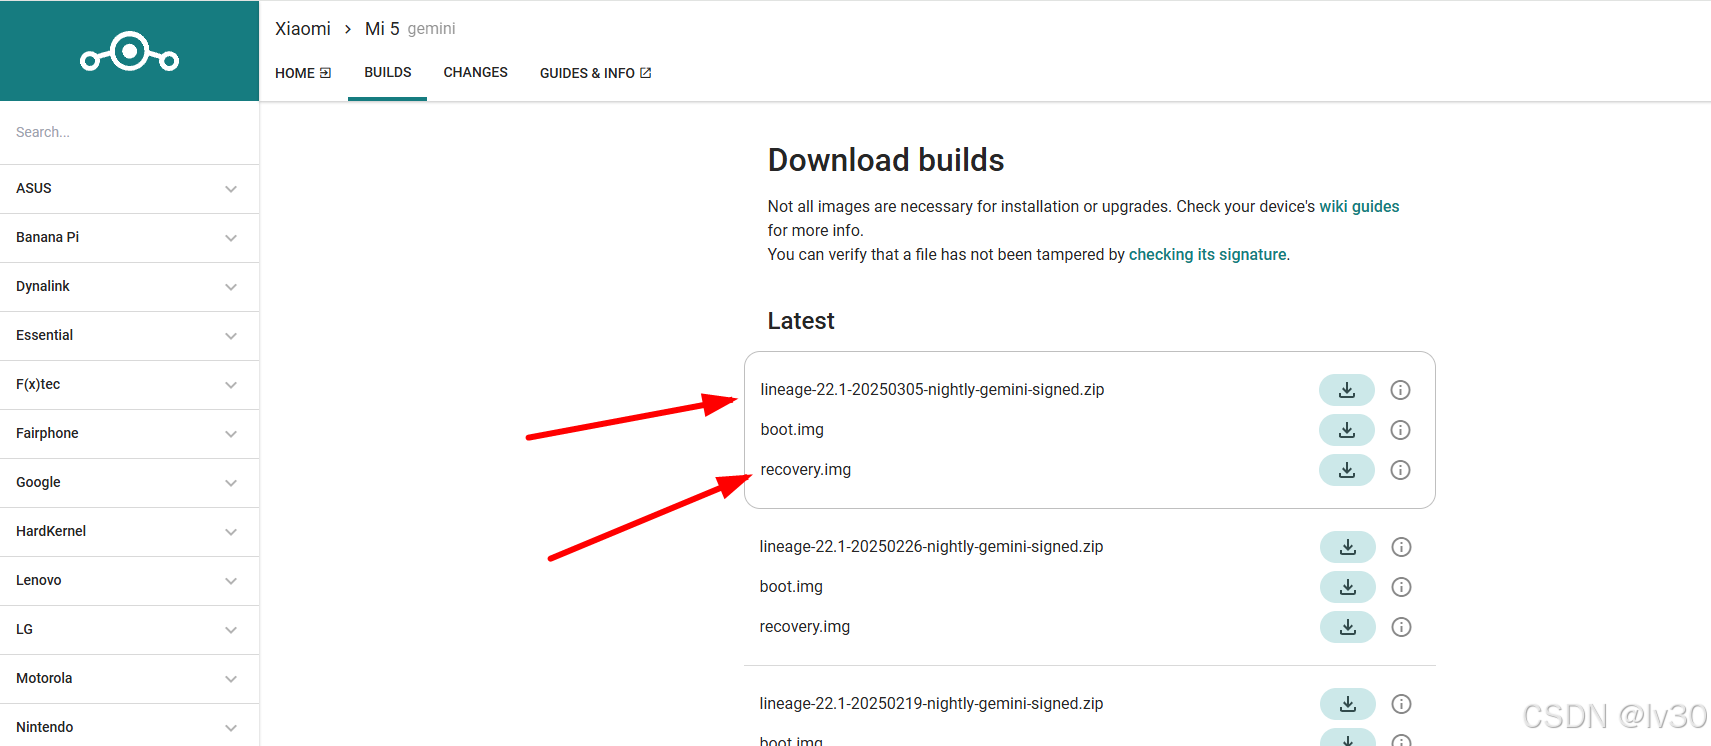The image size is (1711, 746).
Task: Show info for boot.img of 20250226 build
Action: point(1401,587)
